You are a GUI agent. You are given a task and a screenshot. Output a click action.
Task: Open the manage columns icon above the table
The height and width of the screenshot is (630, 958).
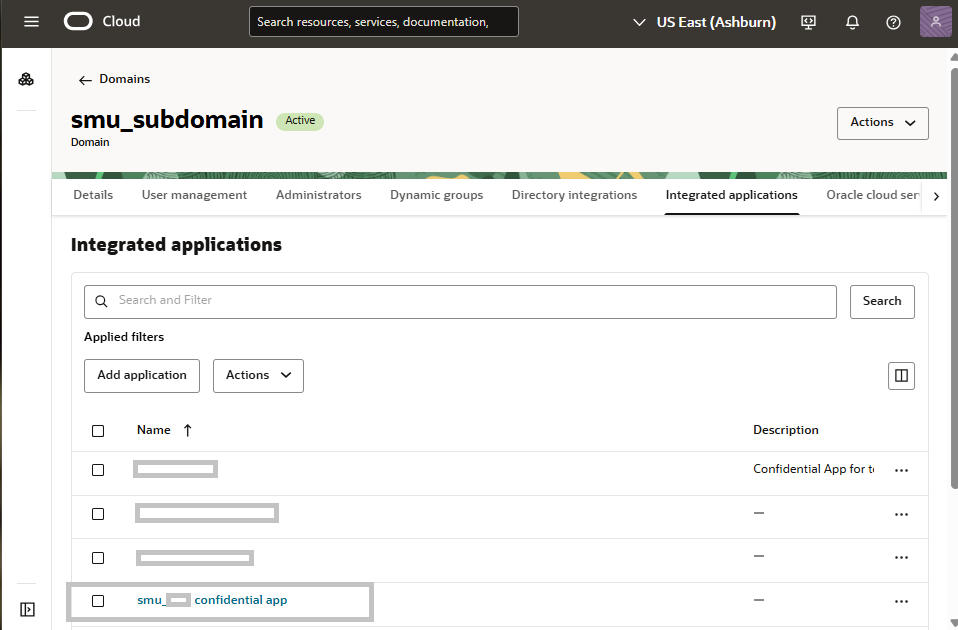[901, 375]
